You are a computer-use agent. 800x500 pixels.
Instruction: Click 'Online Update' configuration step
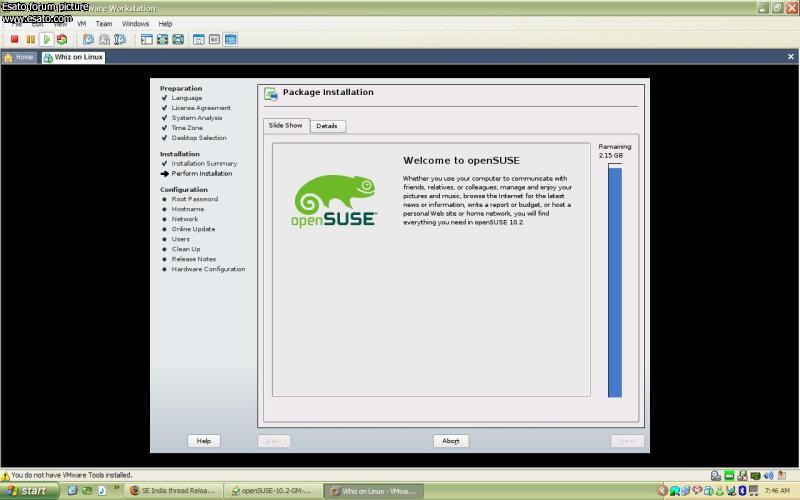point(193,229)
